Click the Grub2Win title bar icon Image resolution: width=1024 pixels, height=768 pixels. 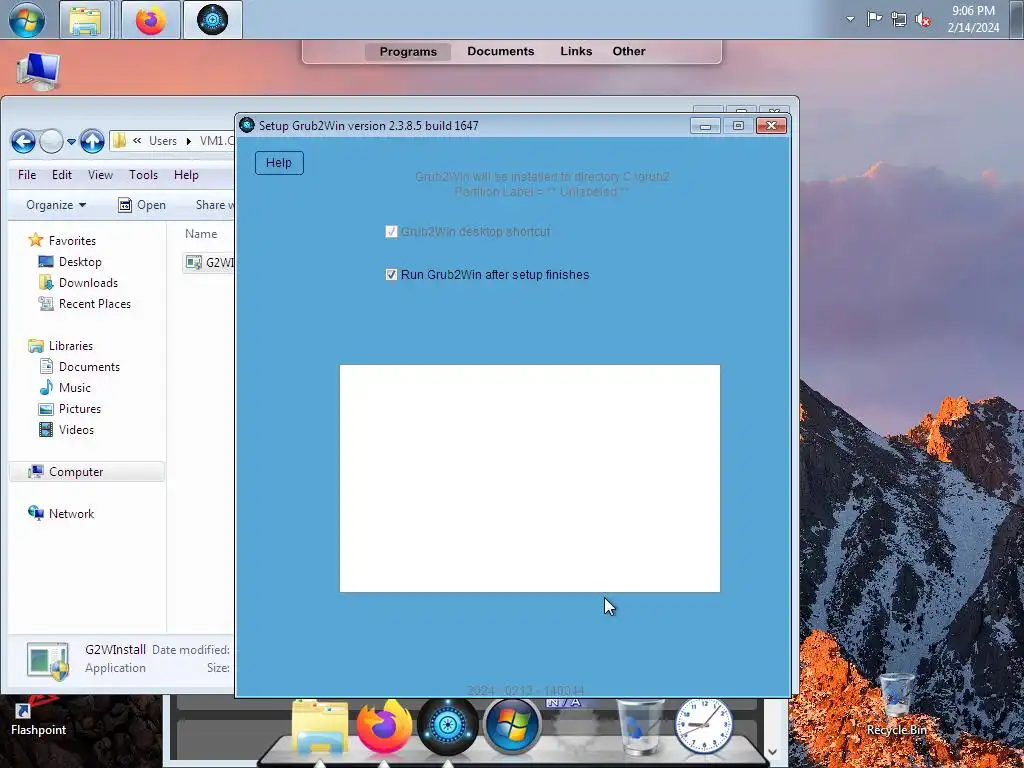coord(247,125)
